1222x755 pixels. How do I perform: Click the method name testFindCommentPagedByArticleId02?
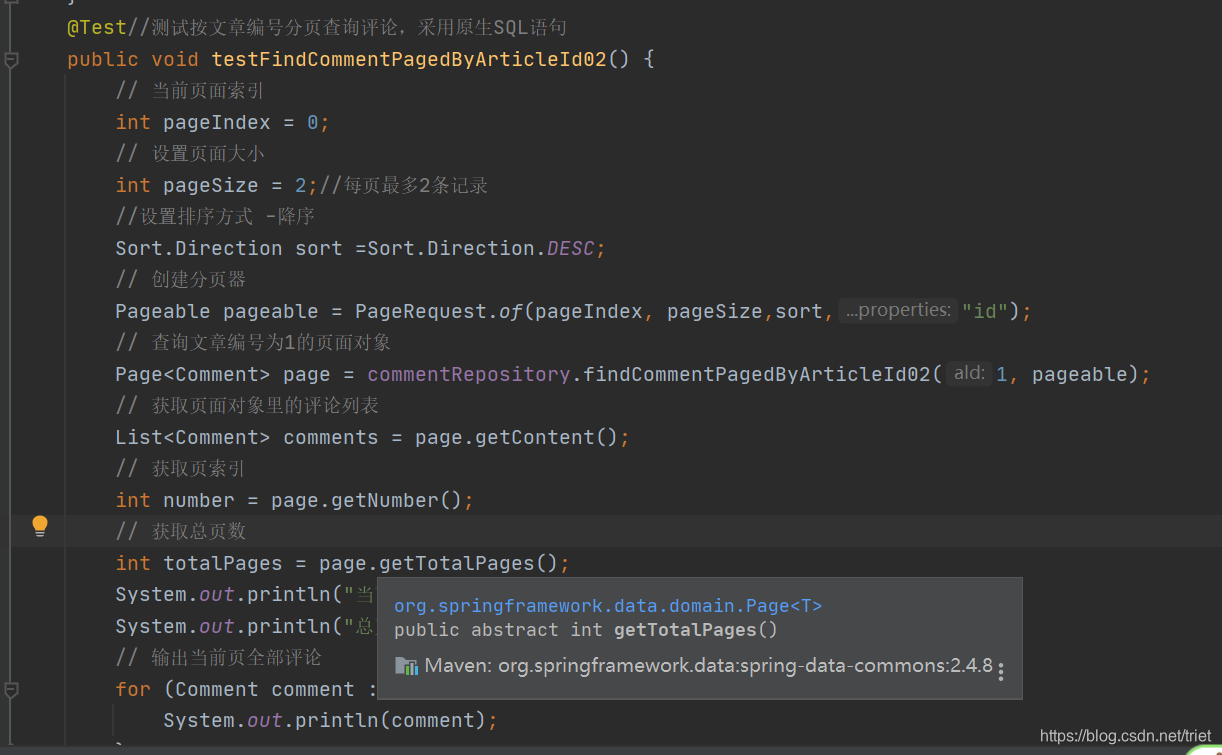409,59
